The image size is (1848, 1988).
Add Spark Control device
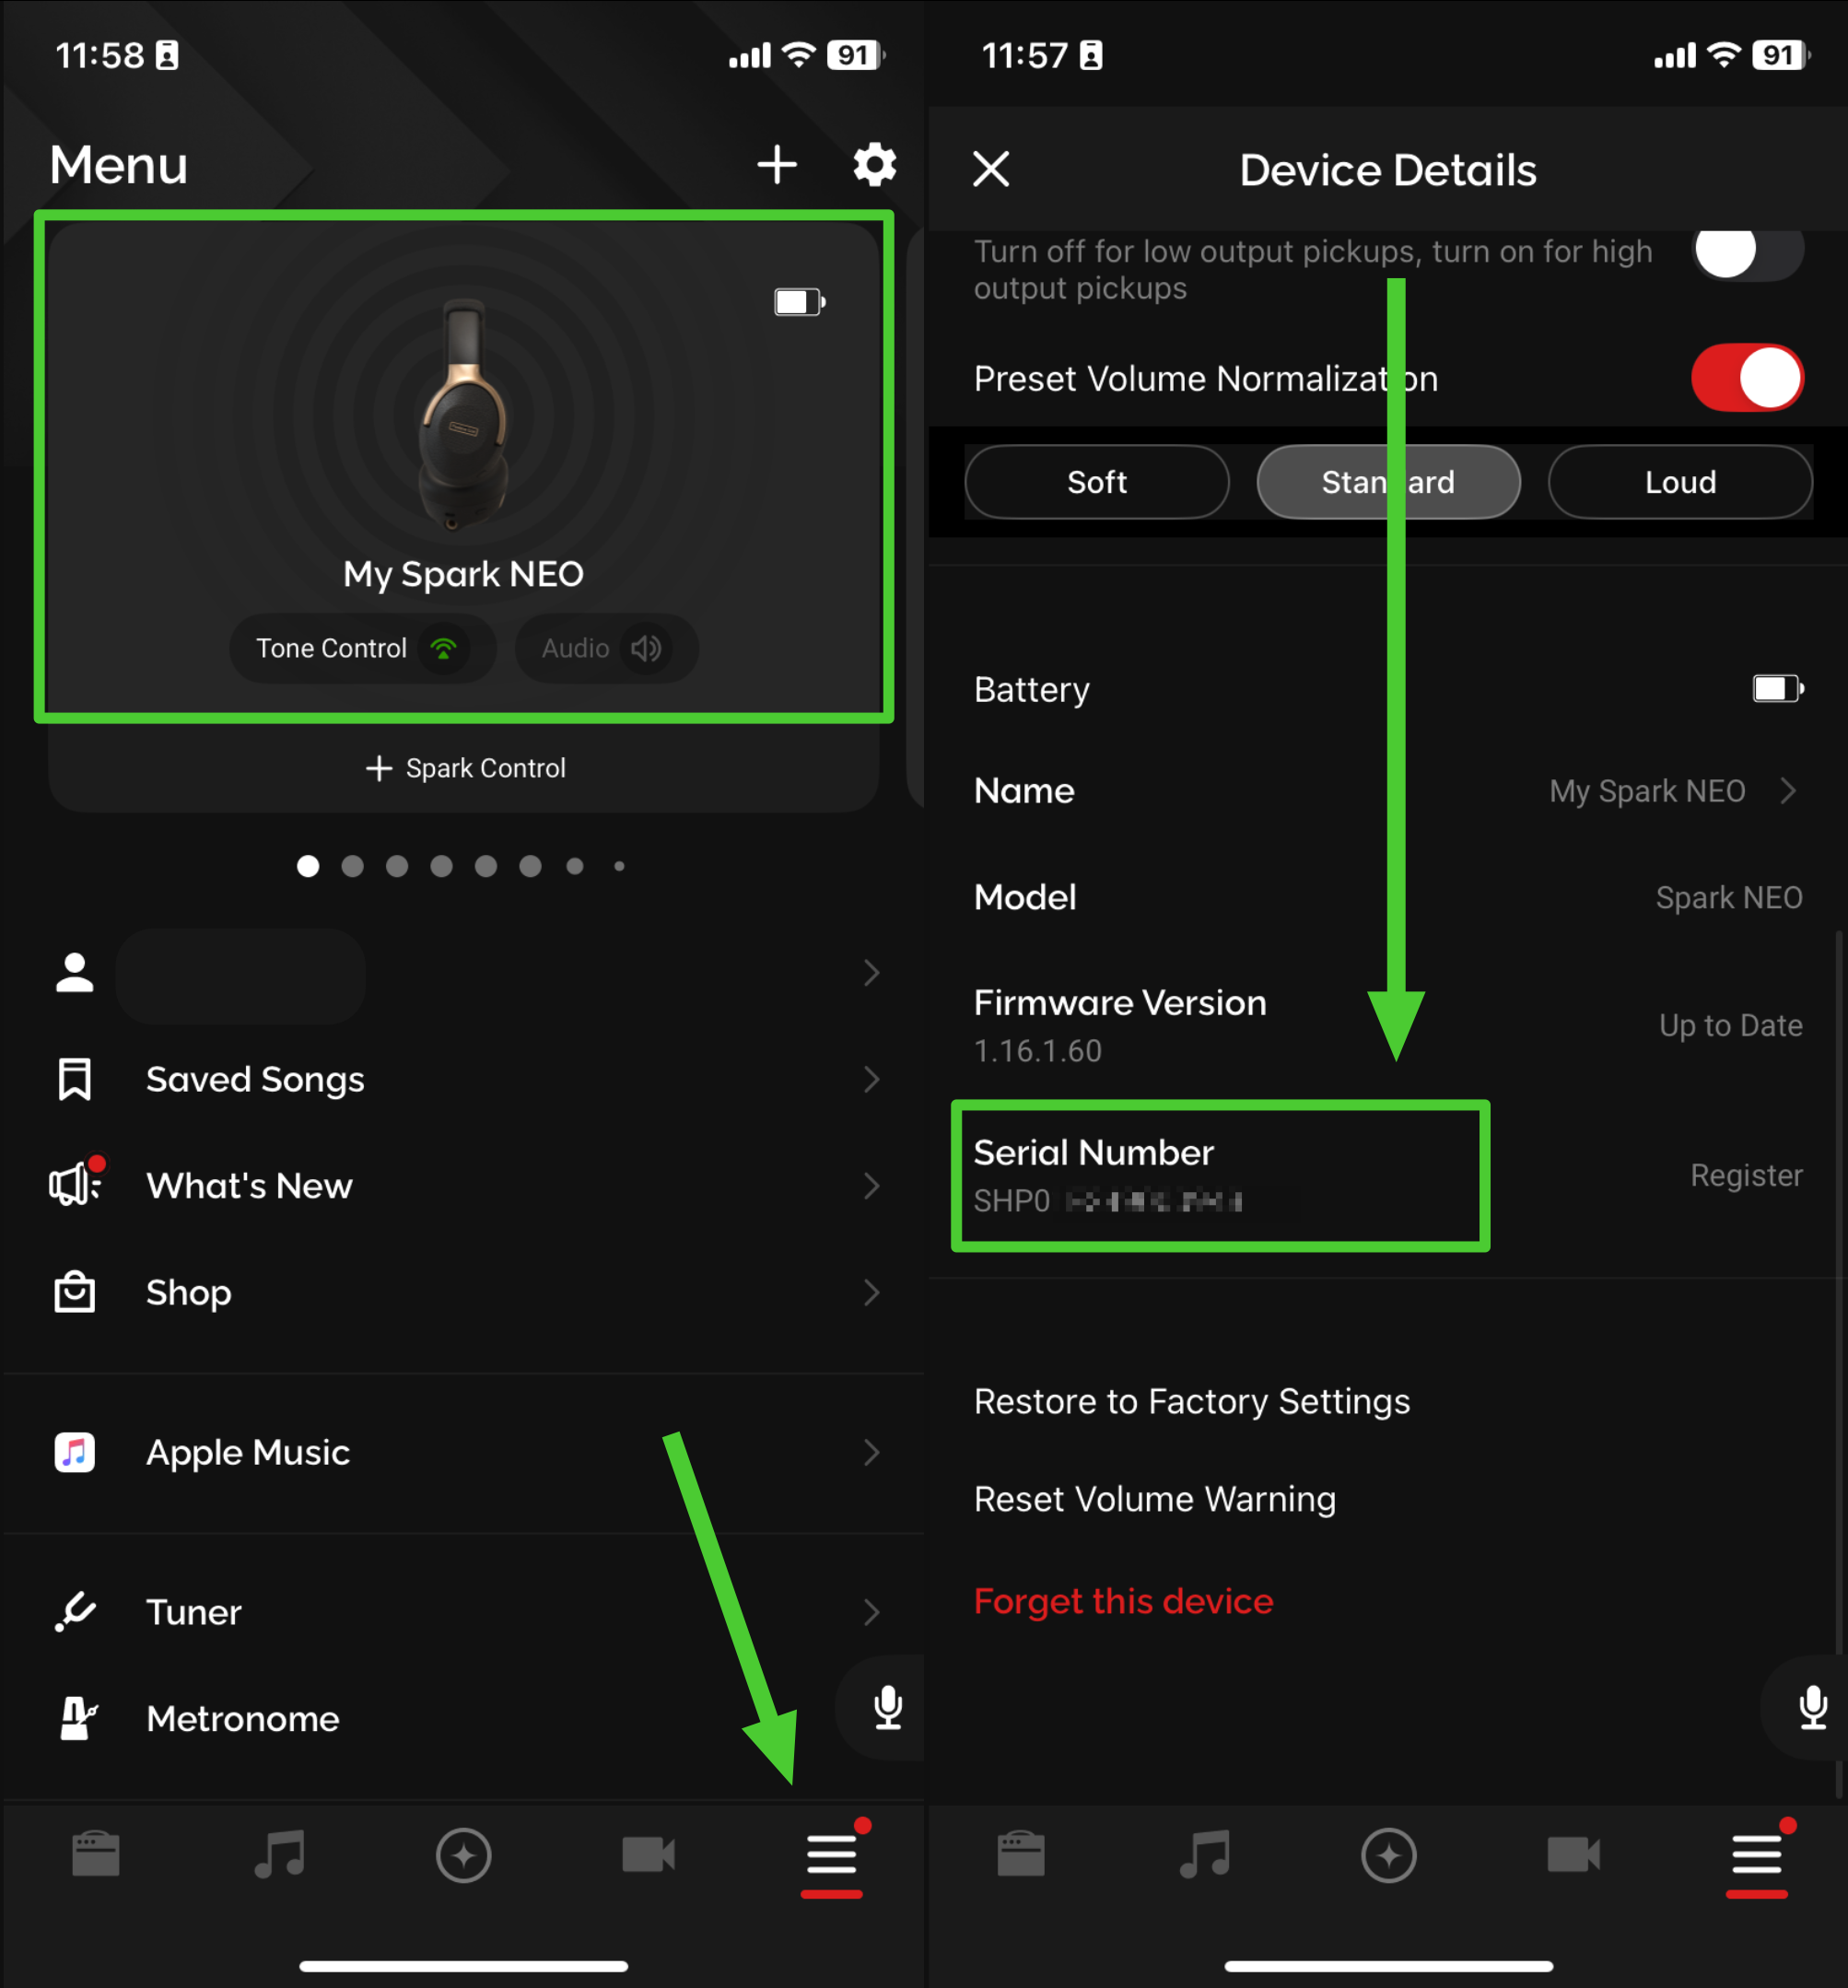[x=465, y=768]
